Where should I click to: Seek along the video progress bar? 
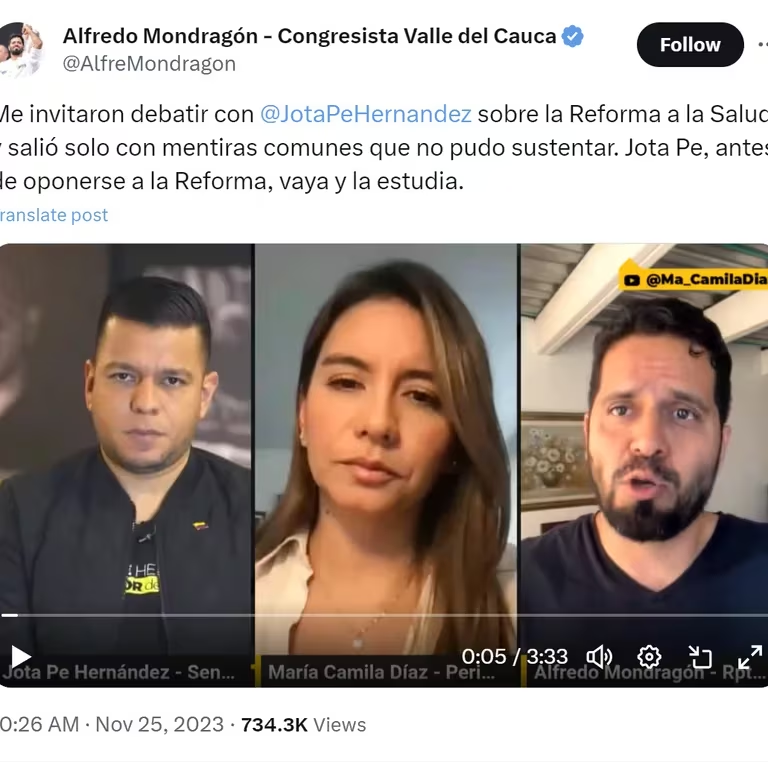(x=384, y=615)
